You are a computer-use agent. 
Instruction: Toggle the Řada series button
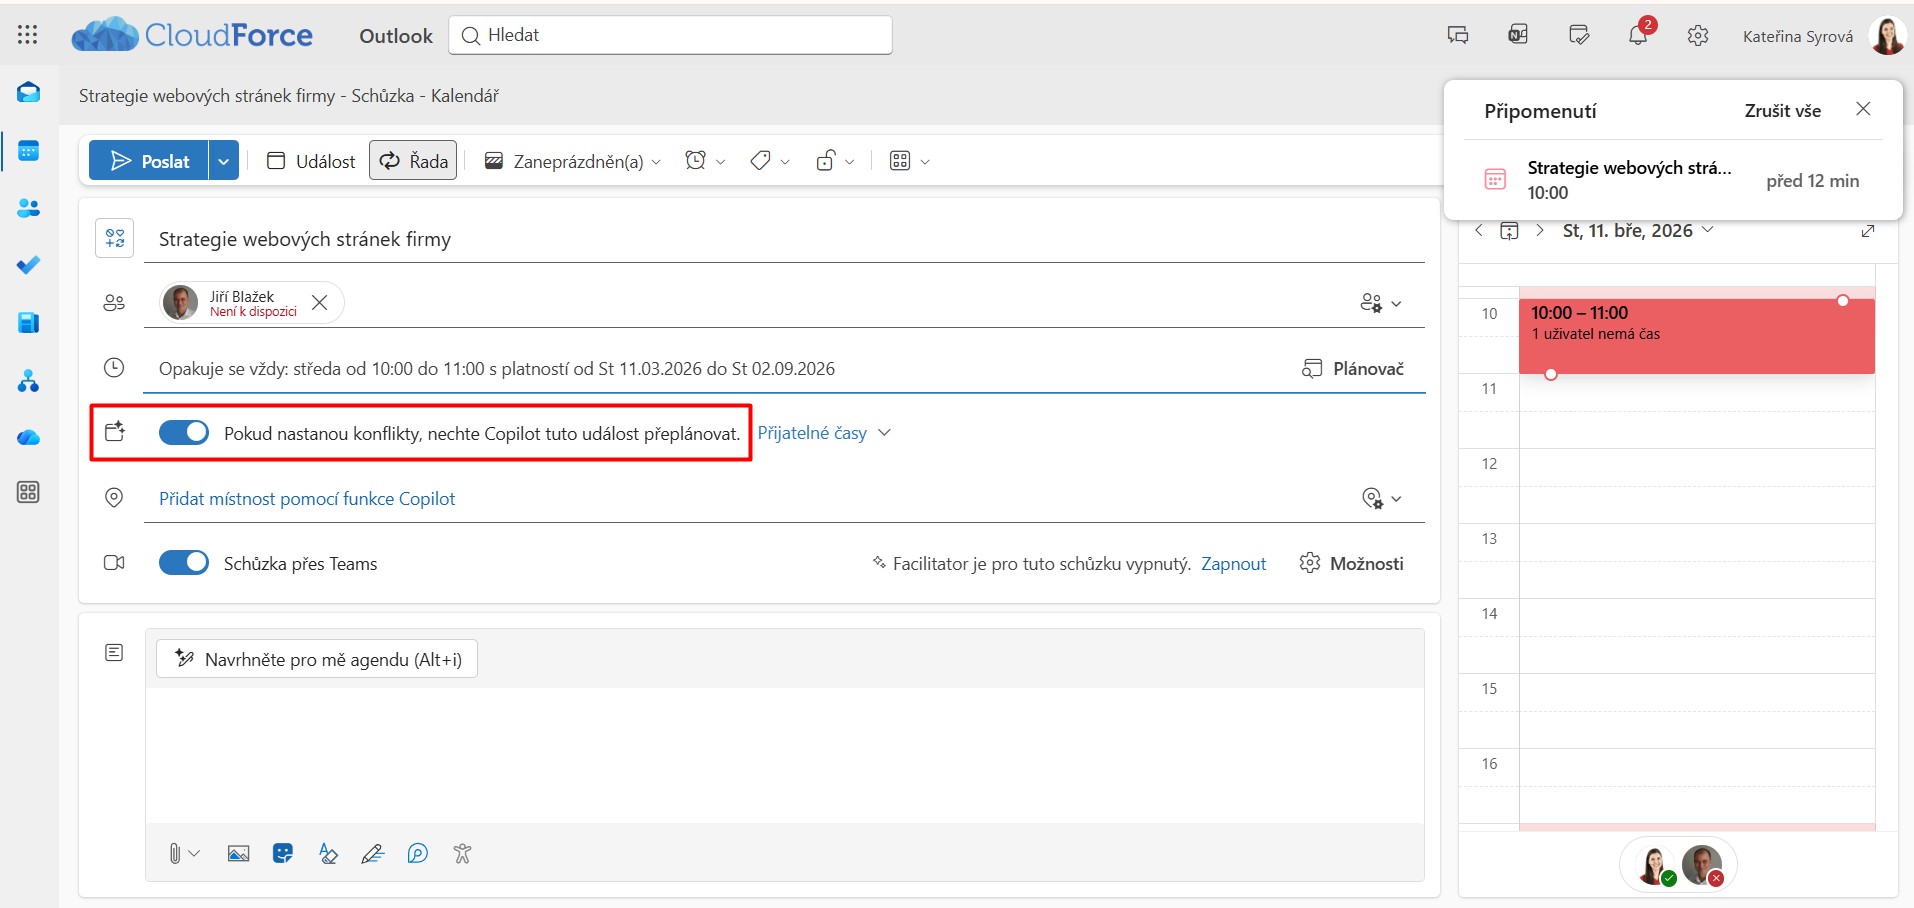[413, 161]
